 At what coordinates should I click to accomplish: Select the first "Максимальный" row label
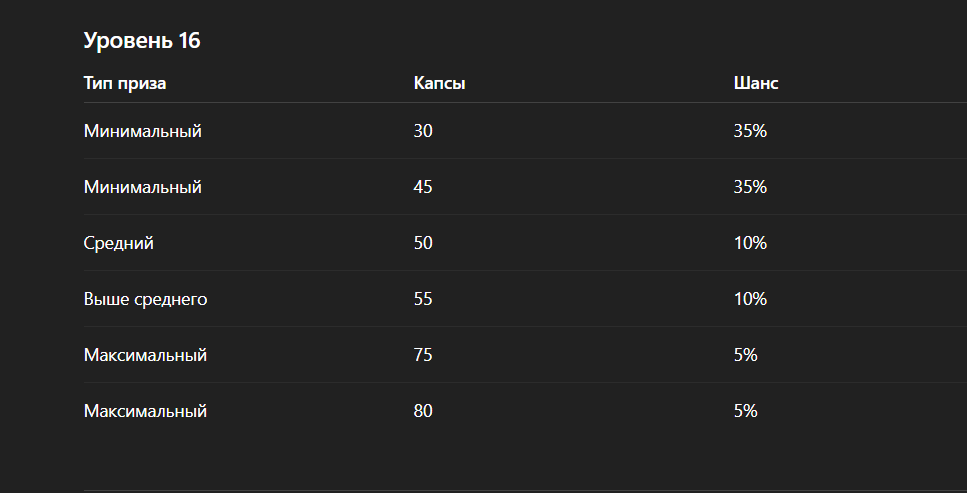146,355
